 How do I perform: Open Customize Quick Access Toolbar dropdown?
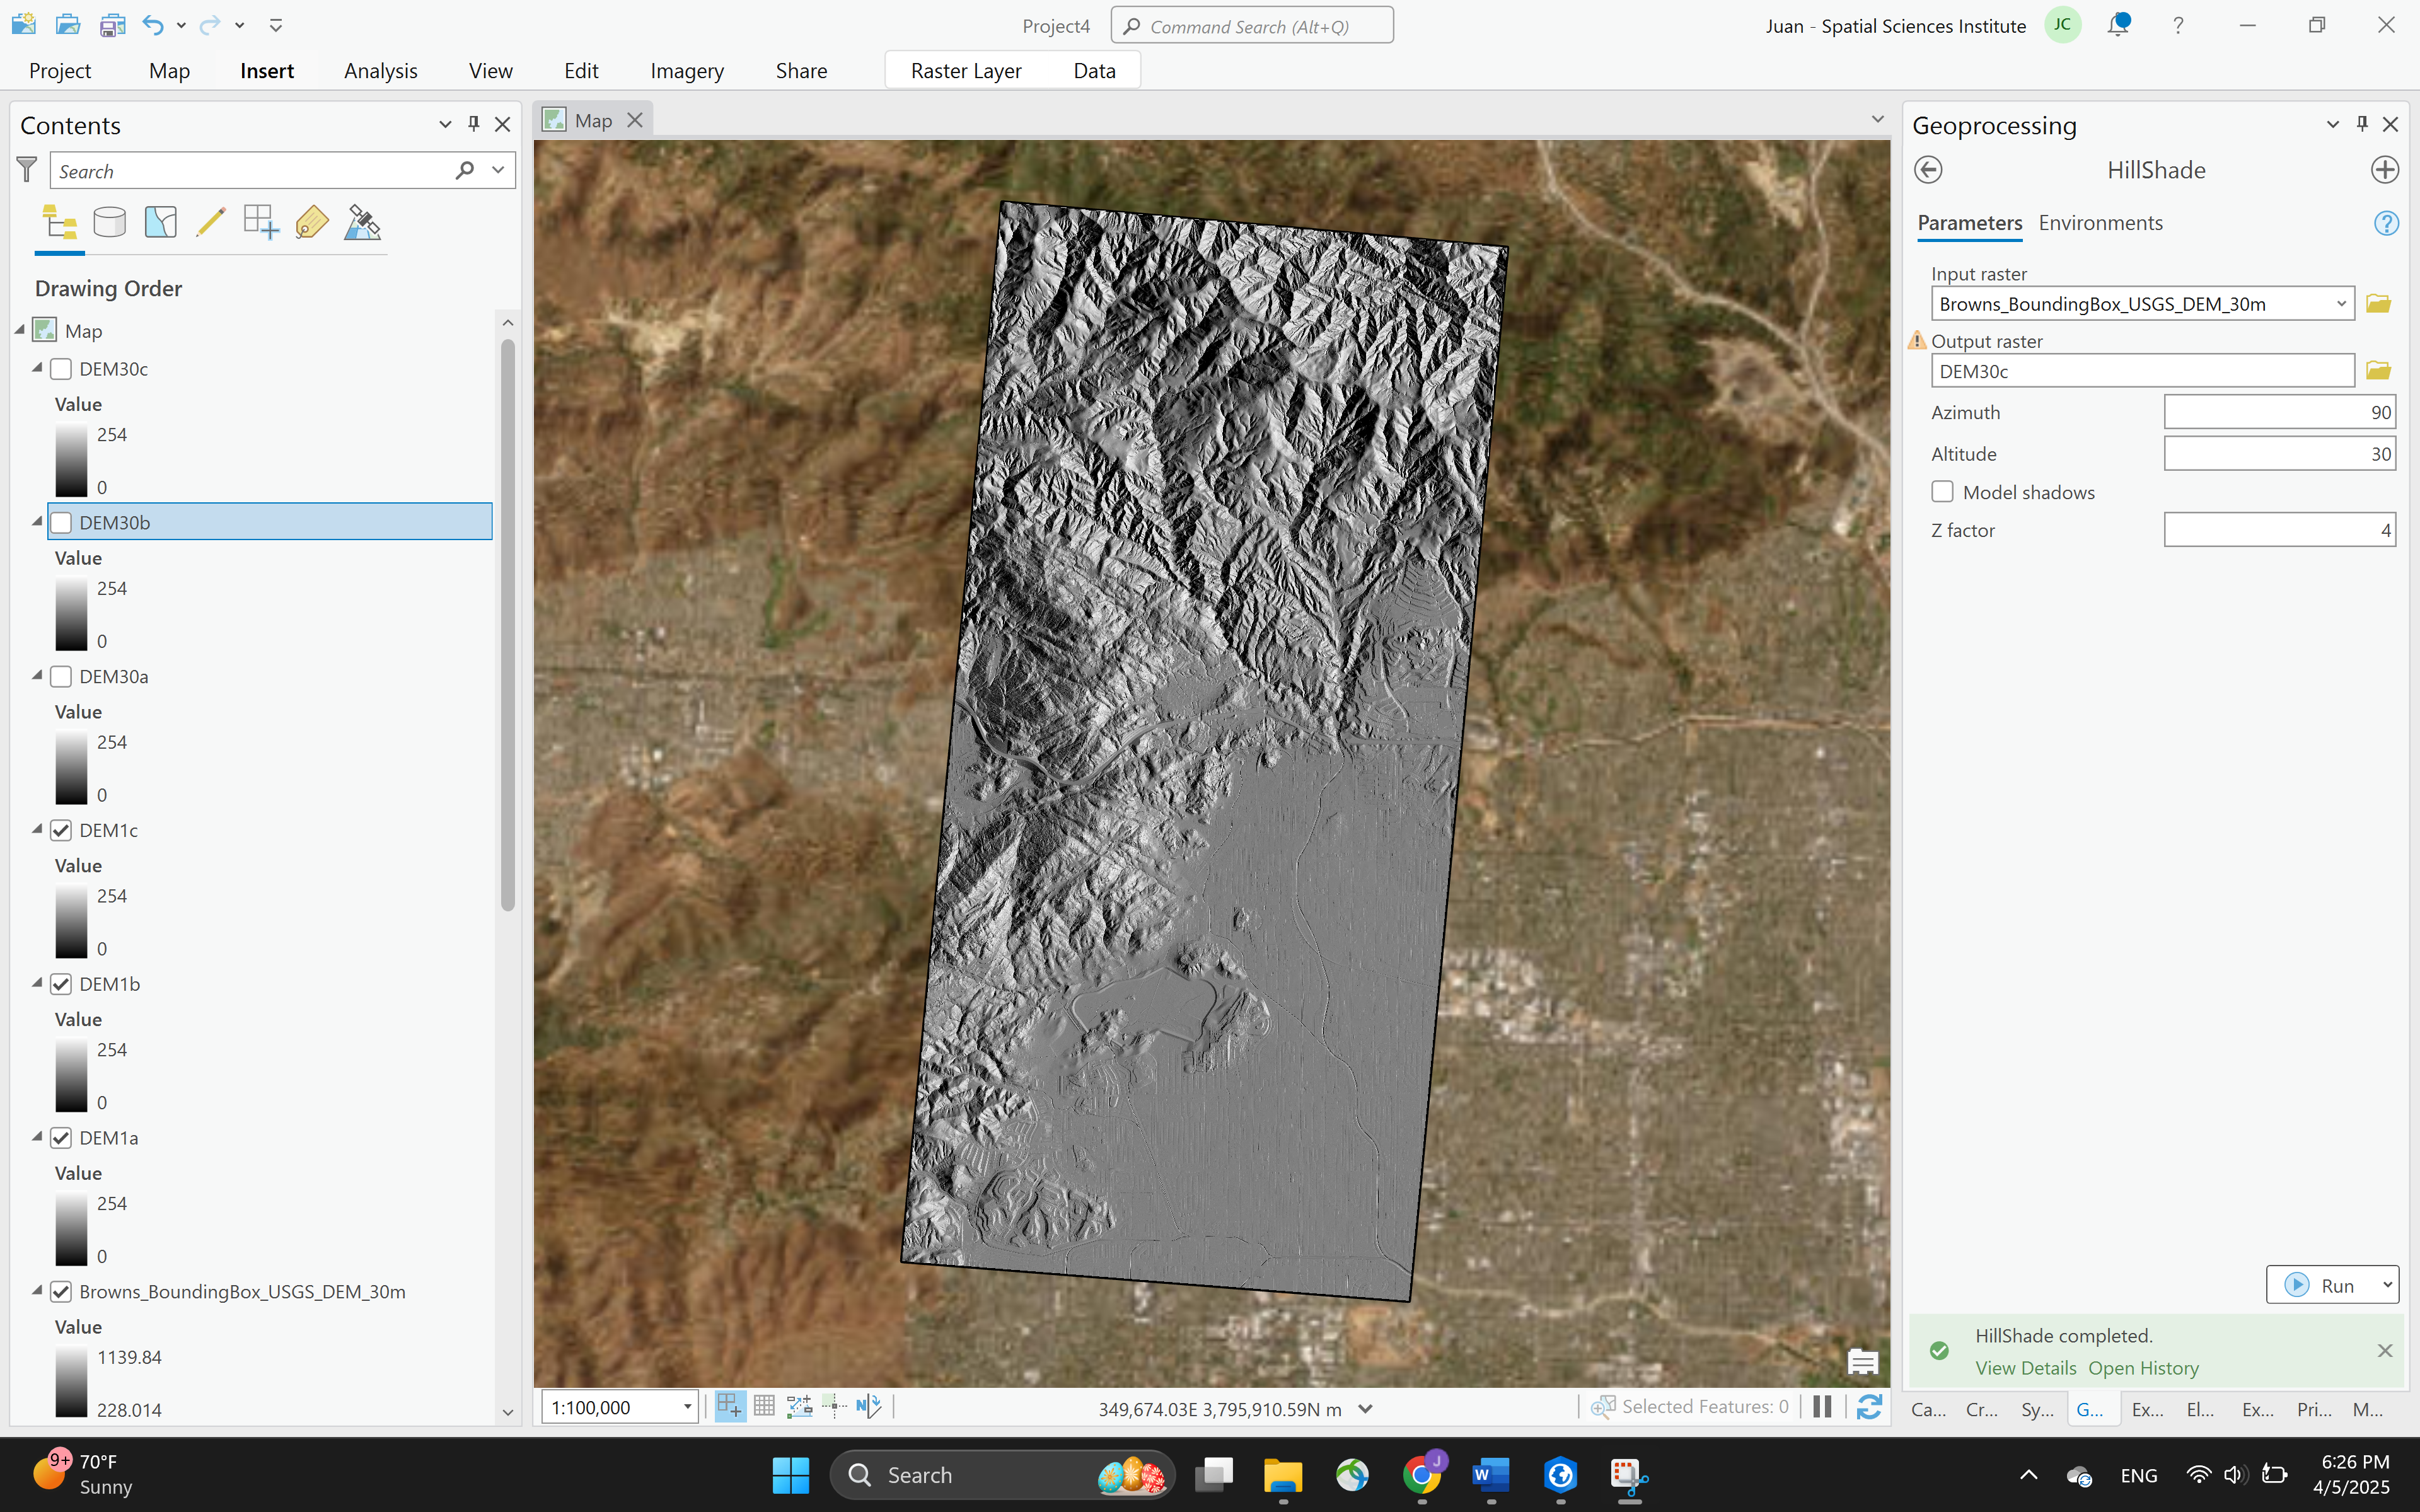click(x=276, y=25)
